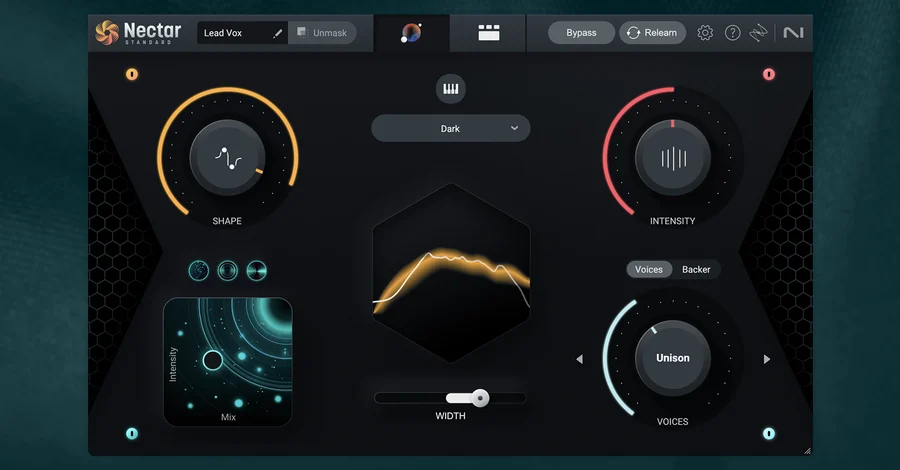This screenshot has width=900, height=470.
Task: Toggle the red power button near the Intensity knob
Action: coord(769,74)
